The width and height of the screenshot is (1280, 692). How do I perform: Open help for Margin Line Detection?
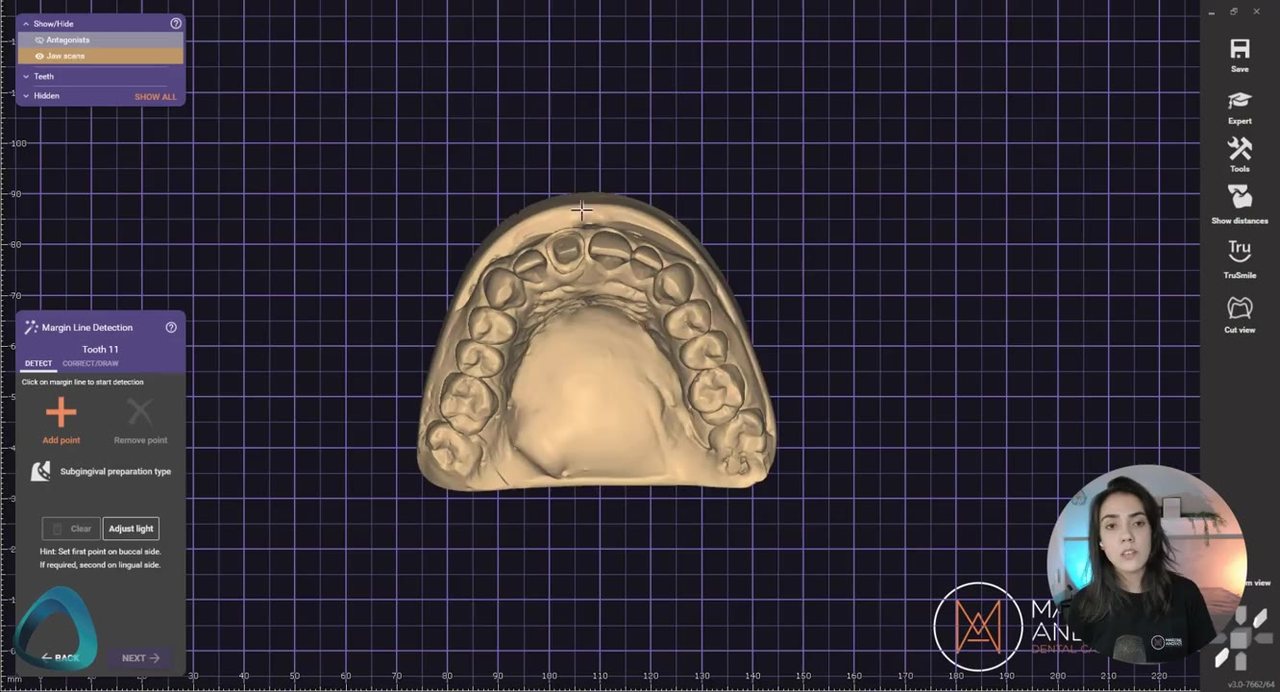point(171,327)
